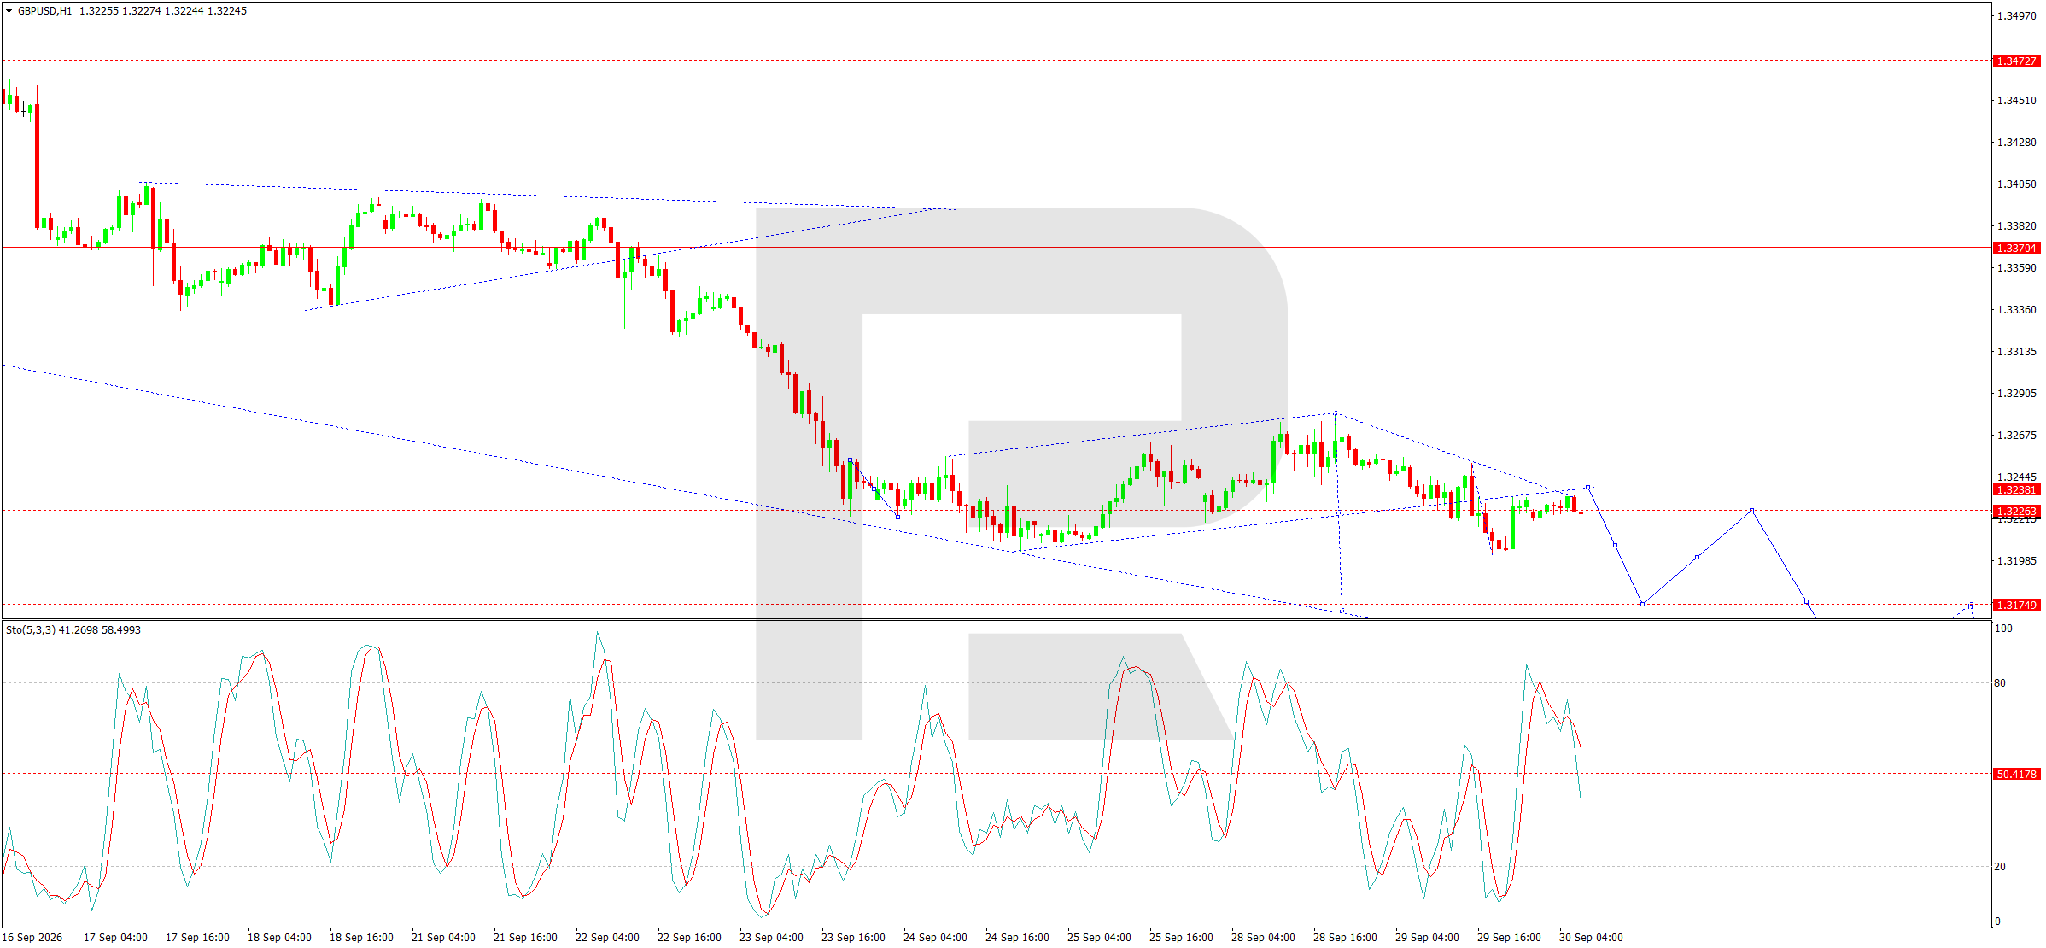
Task: Click the stochastic 80 level label
Action: [2000, 683]
